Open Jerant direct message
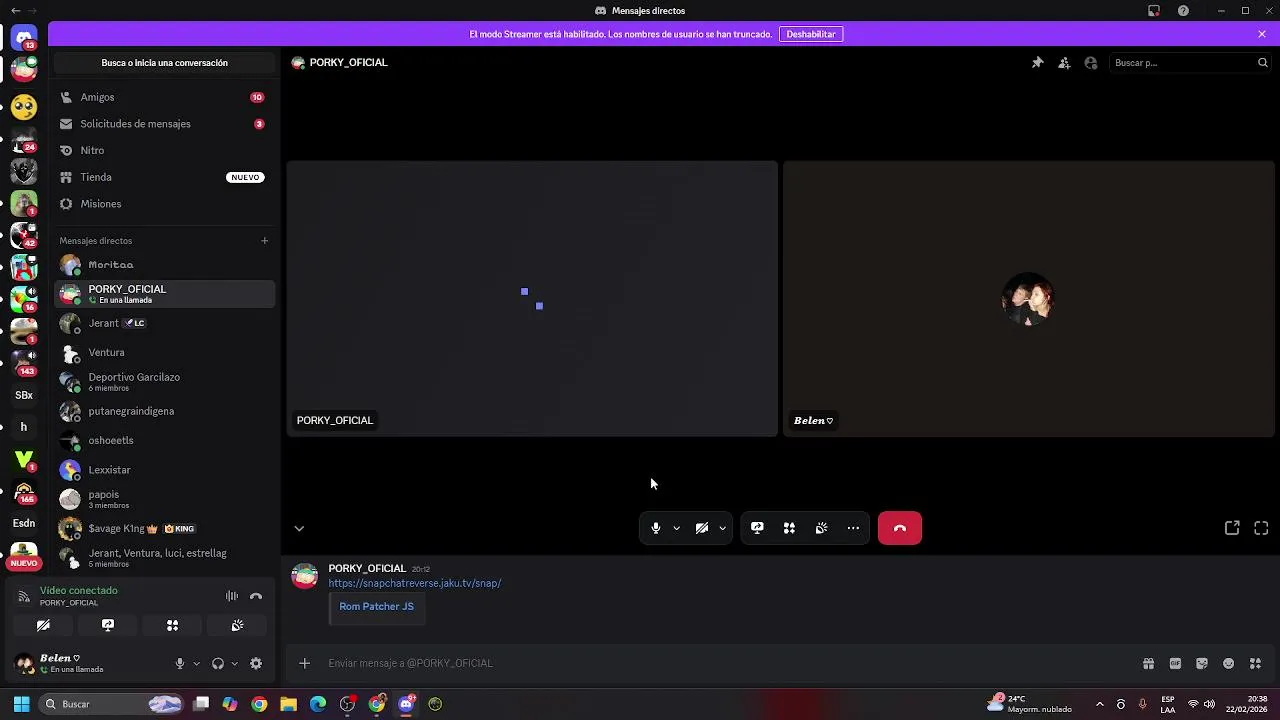 point(164,323)
